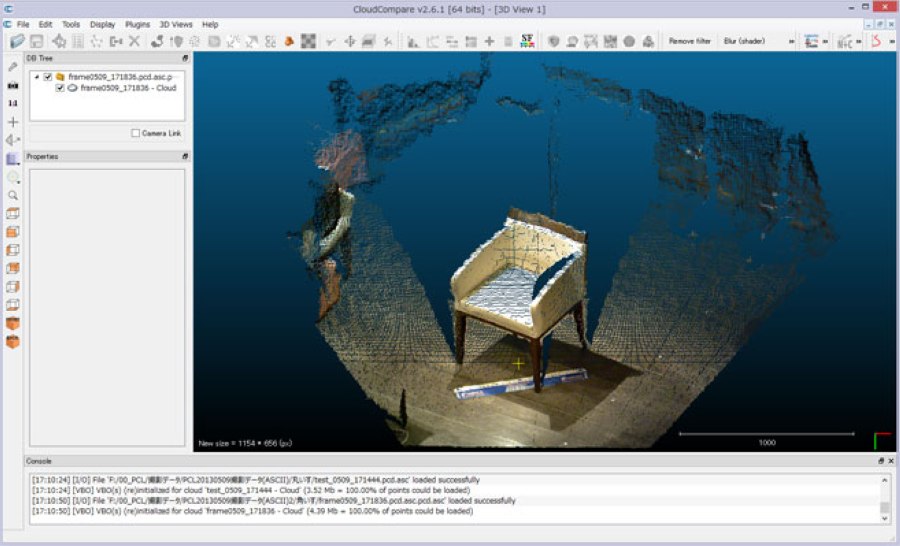Collapse the frame0509_171836.pcd.asc tree node
This screenshot has height=546, width=900.
(37, 77)
